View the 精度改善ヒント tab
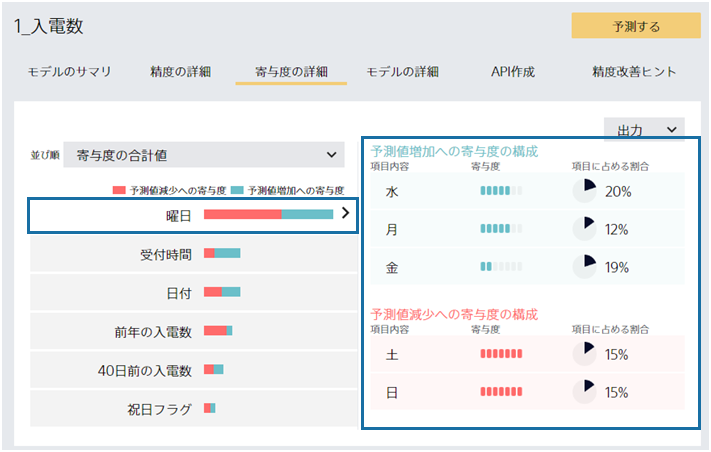Image resolution: width=711 pixels, height=452 pixels. pos(634,72)
